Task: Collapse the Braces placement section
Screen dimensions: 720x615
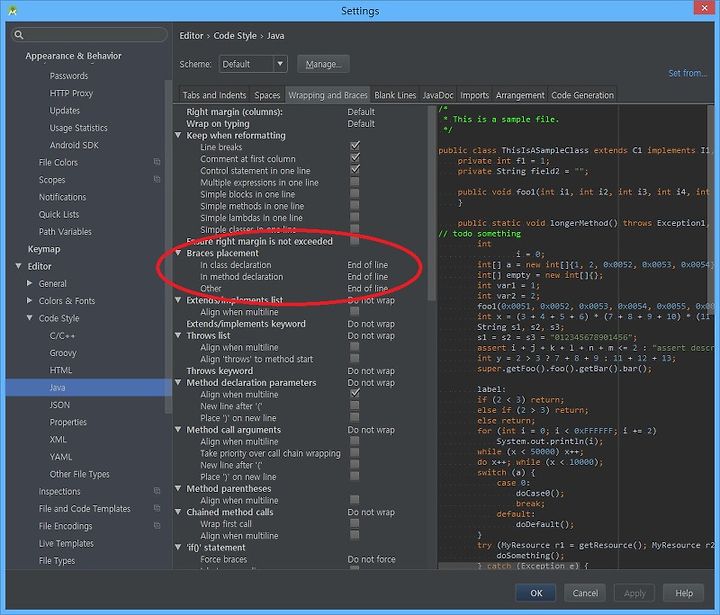Action: coord(178,253)
